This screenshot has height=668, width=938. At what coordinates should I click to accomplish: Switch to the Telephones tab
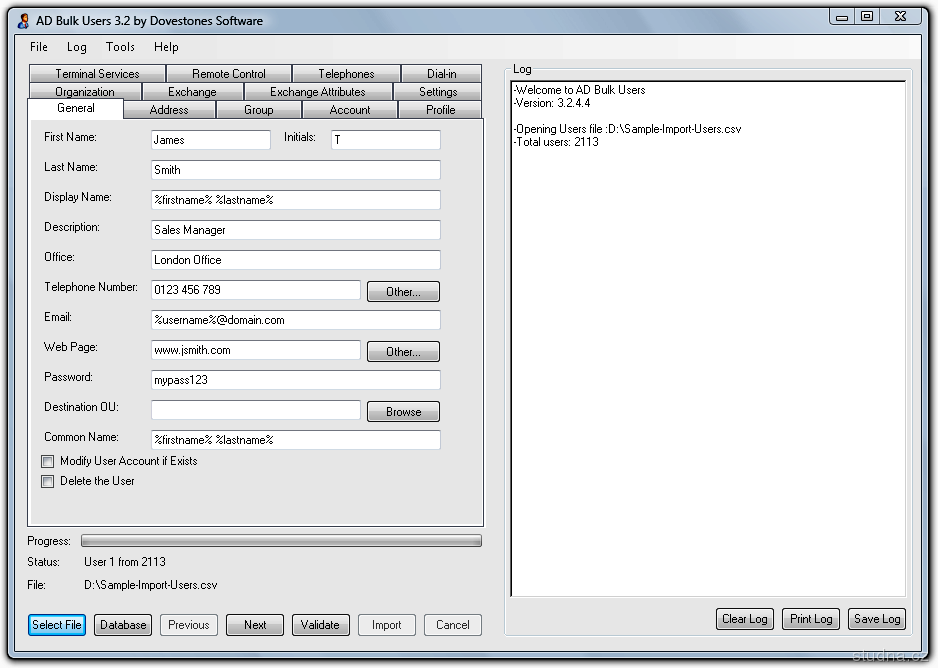pyautogui.click(x=346, y=74)
